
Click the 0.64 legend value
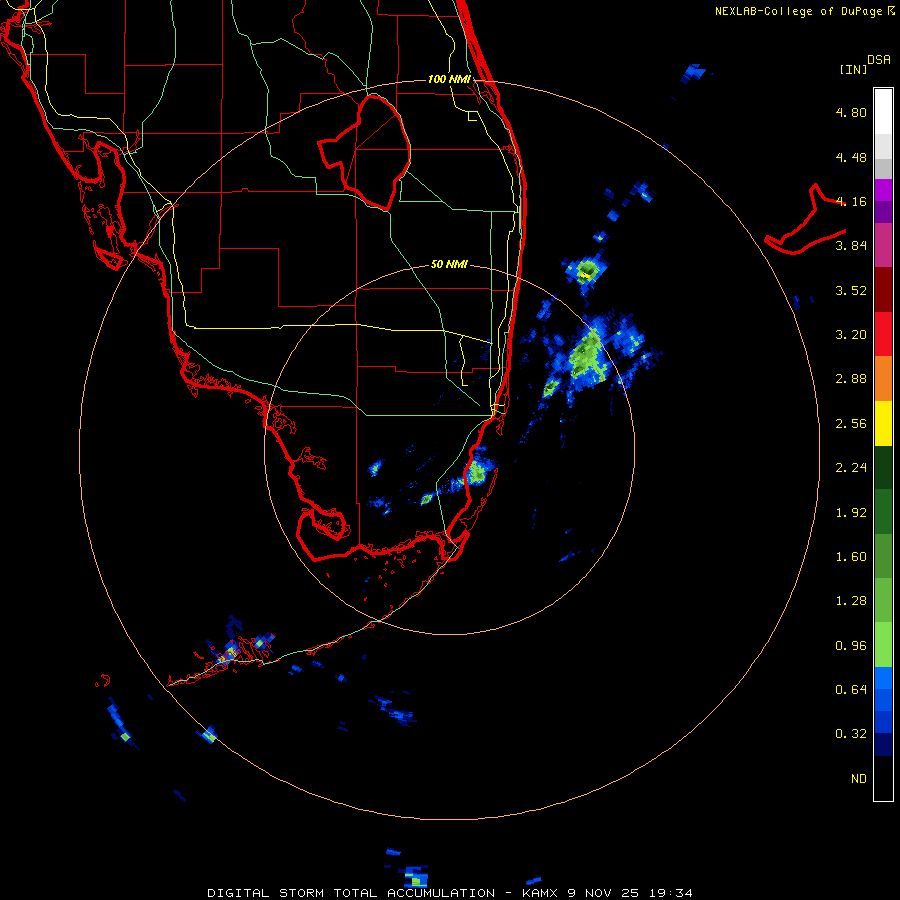tap(851, 689)
